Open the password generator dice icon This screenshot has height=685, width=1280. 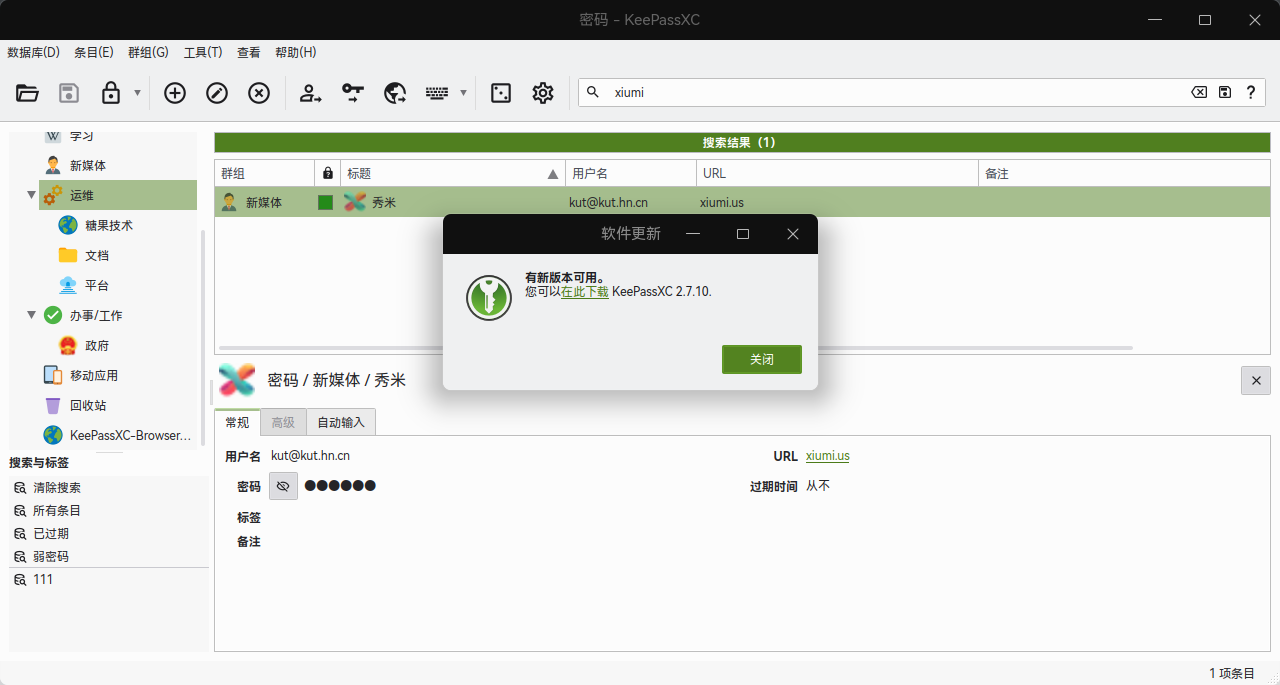pos(501,93)
